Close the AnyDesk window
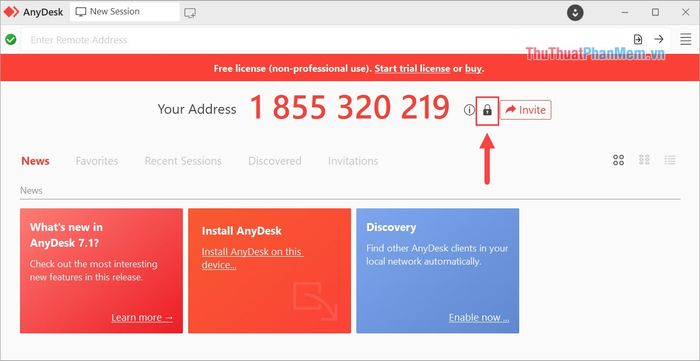 [685, 12]
